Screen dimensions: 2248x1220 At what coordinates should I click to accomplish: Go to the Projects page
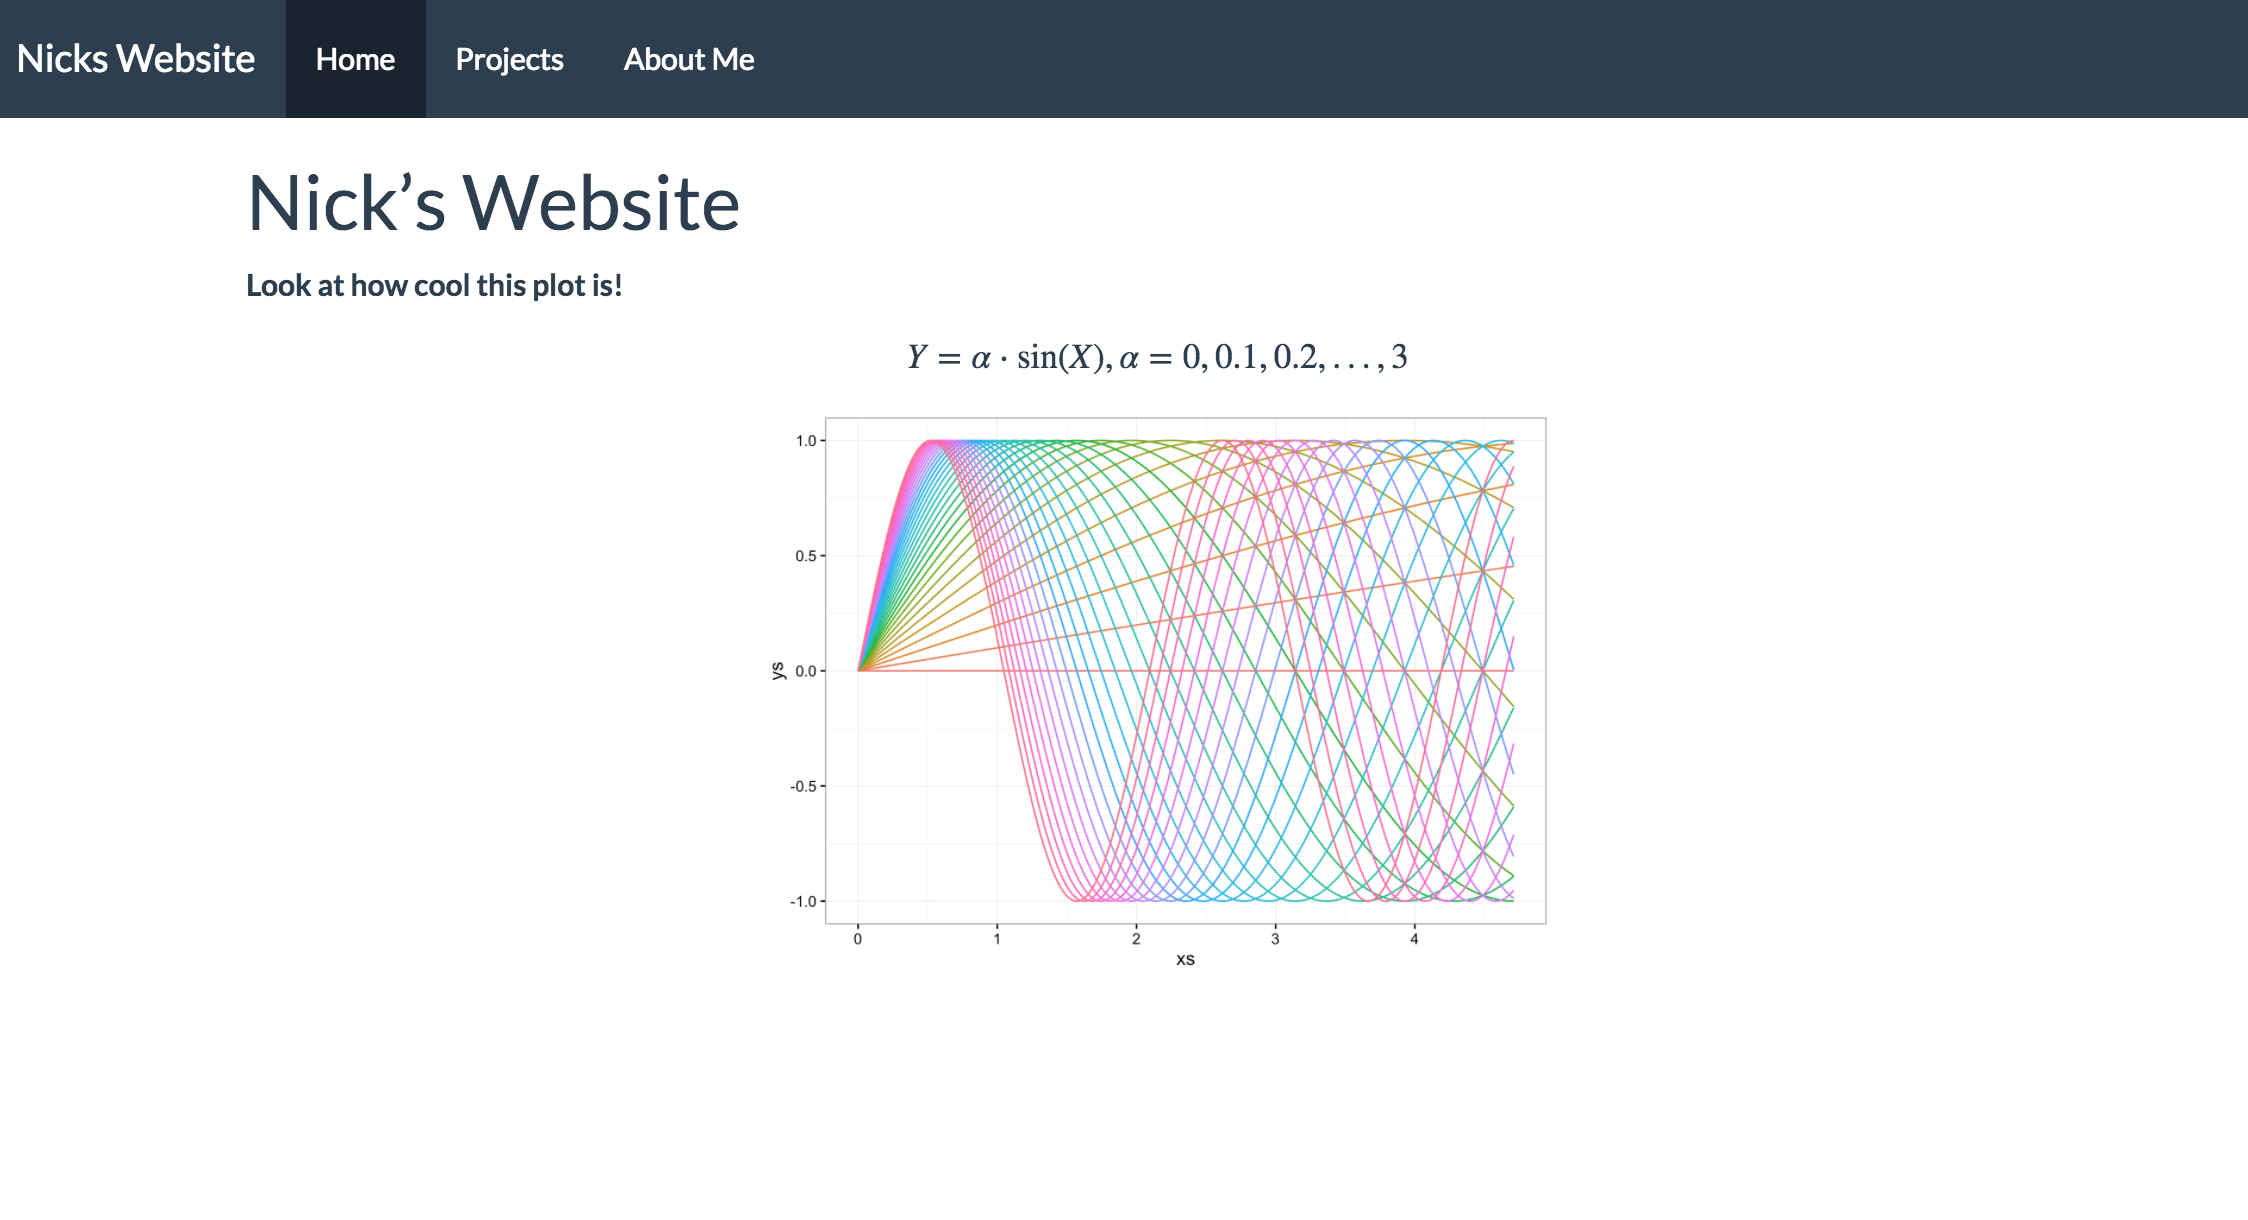(509, 59)
